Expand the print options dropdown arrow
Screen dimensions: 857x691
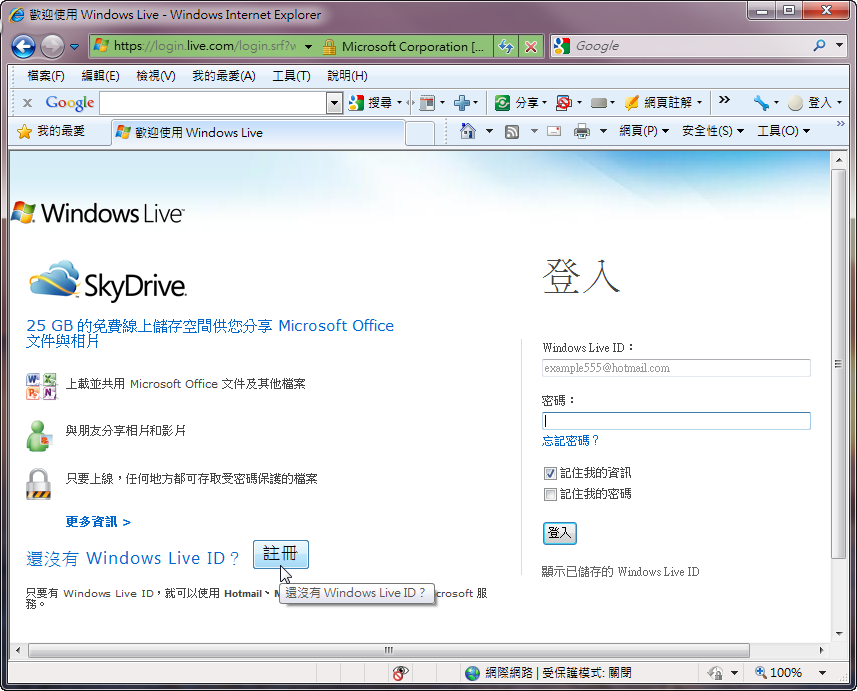[x=603, y=131]
